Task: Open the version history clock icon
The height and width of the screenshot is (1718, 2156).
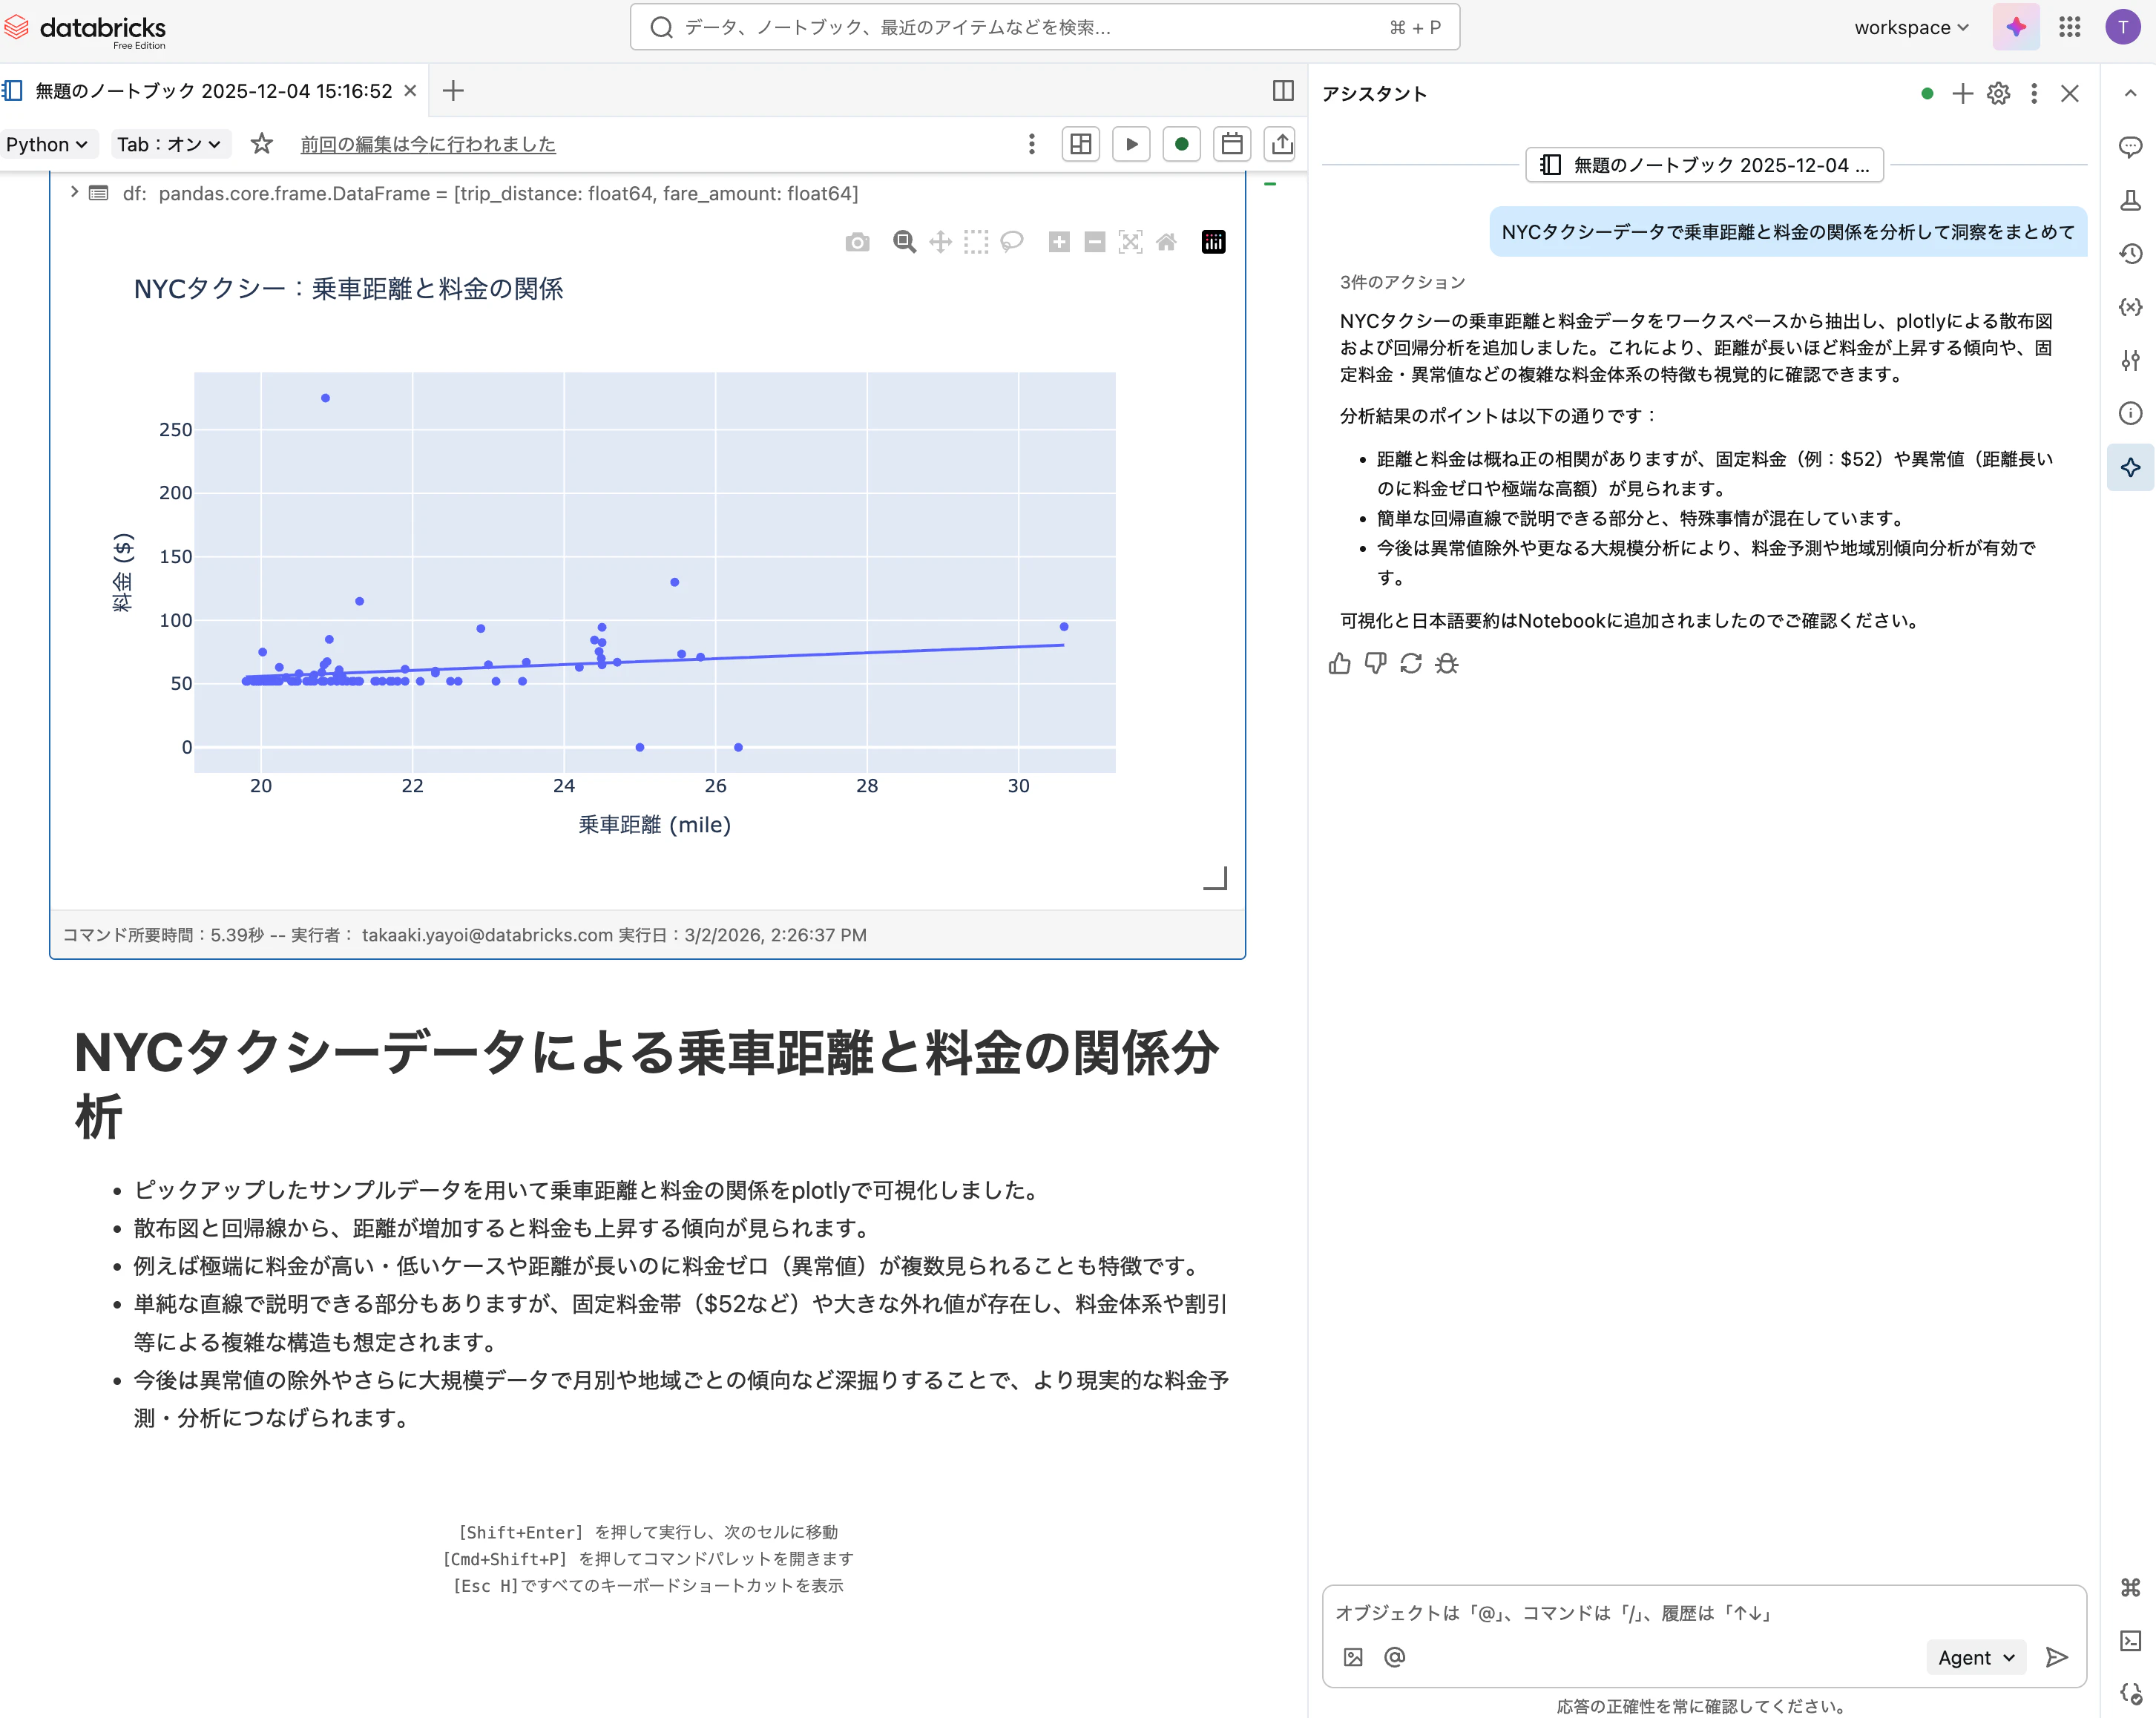Action: 2130,254
